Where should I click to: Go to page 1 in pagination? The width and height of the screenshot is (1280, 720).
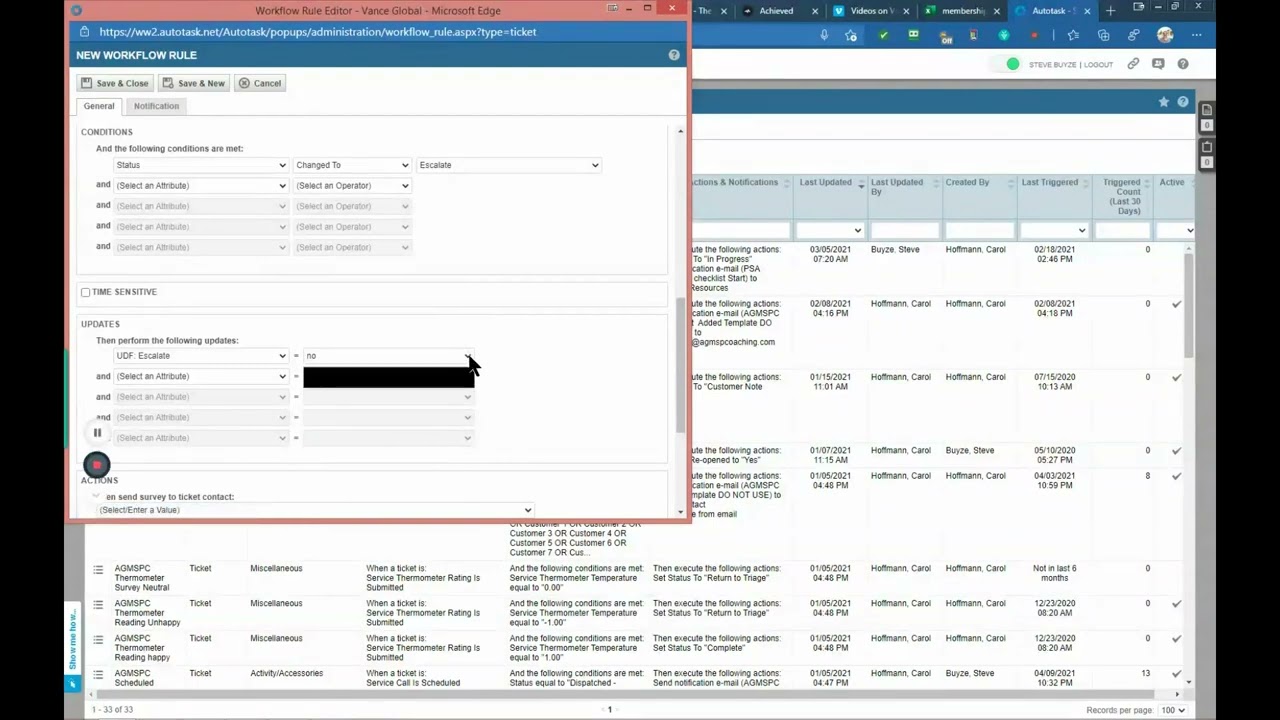click(609, 710)
